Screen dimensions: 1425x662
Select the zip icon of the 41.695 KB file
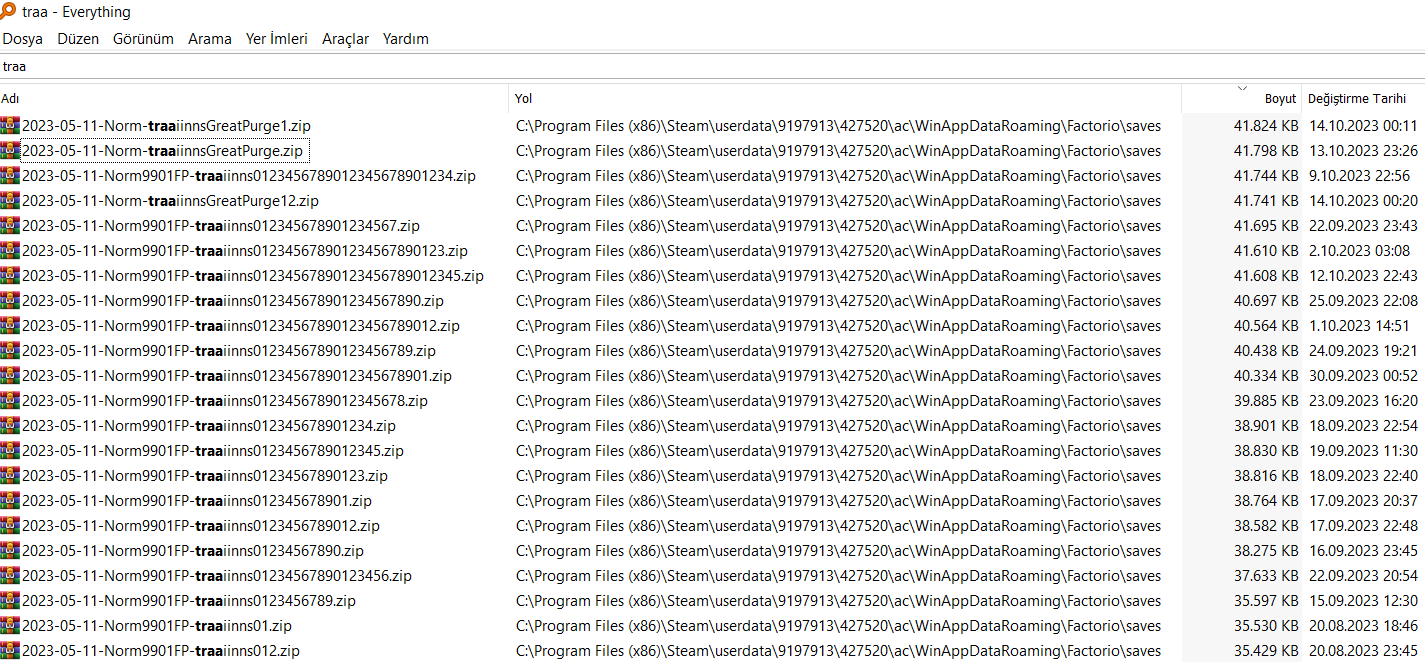click(x=10, y=226)
